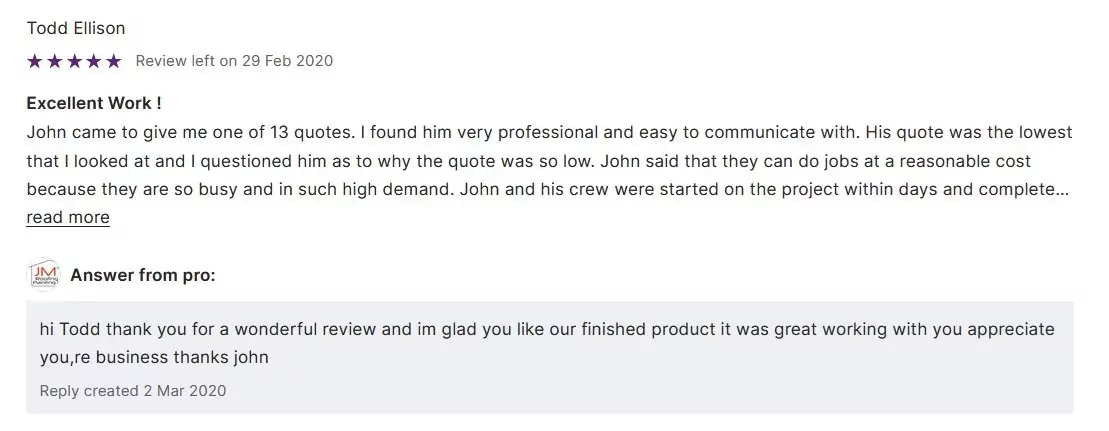Click the review line starting John came to give
Viewport: 1109px width, 431px height.
pos(548,132)
